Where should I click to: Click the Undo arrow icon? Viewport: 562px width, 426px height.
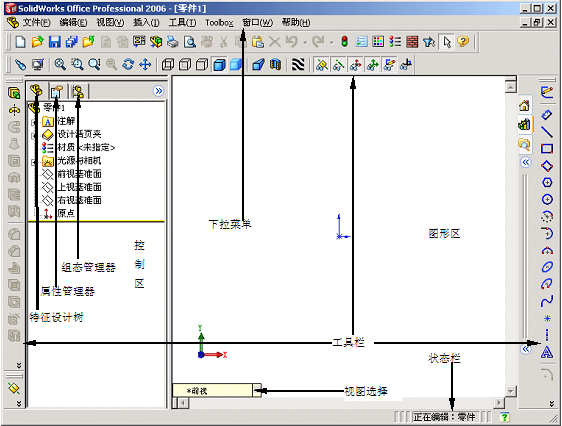(x=292, y=42)
